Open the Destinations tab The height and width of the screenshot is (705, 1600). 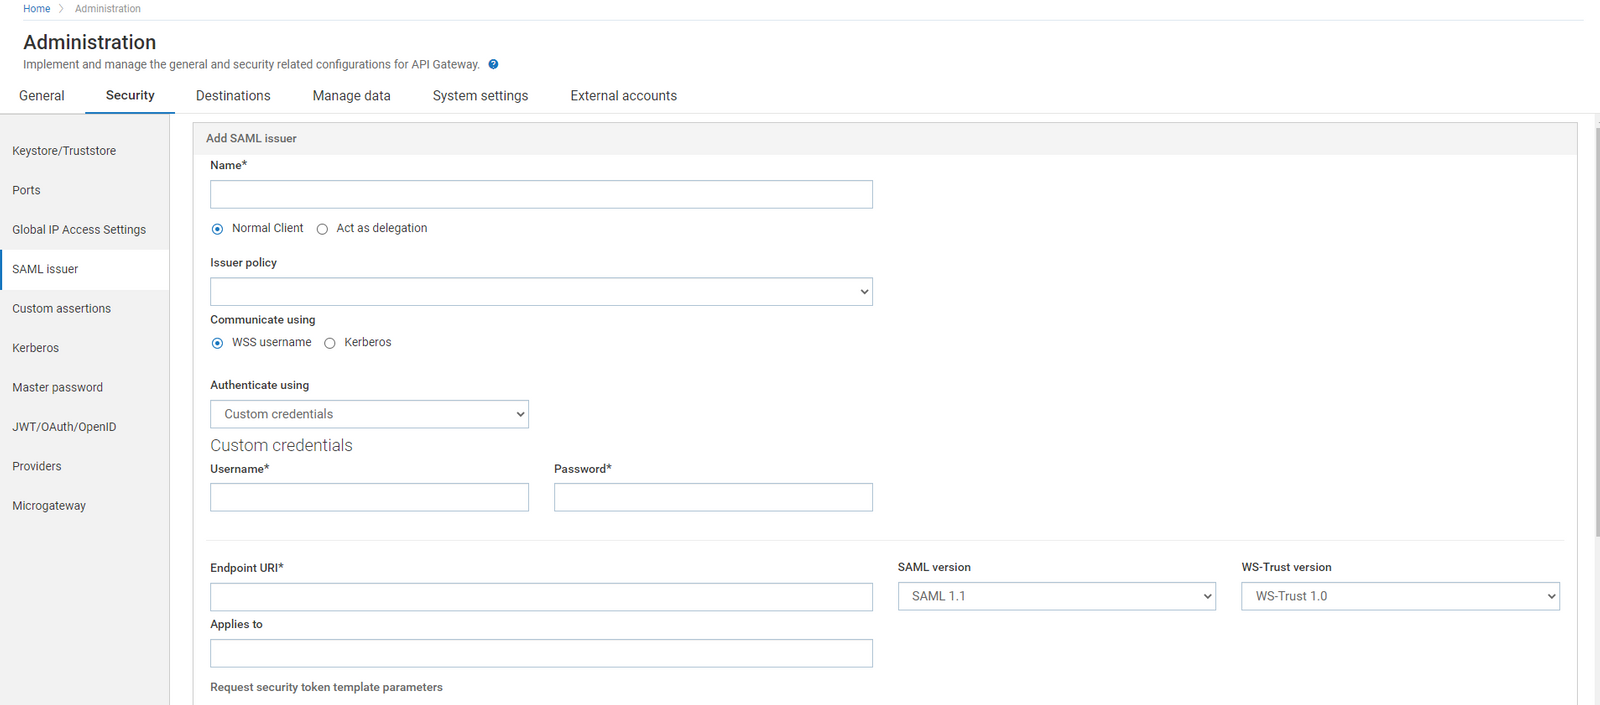233,96
